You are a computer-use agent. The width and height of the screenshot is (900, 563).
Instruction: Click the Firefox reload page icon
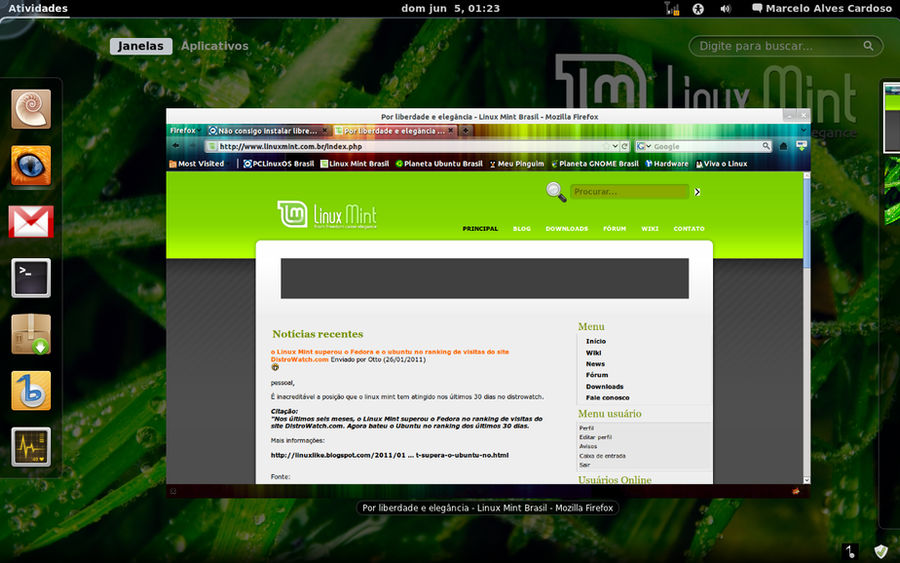625,146
